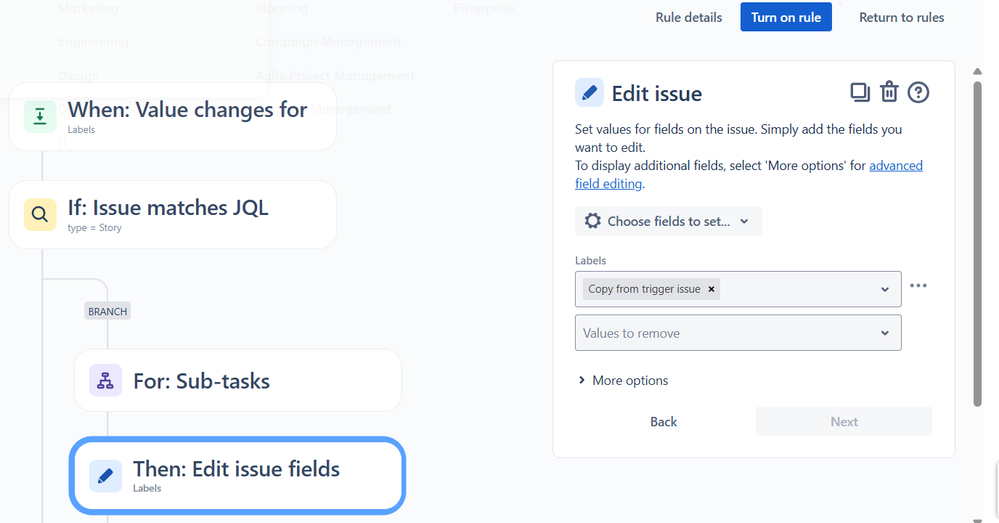This screenshot has height=523, width=999.
Task: Open Rule details
Action: (689, 17)
